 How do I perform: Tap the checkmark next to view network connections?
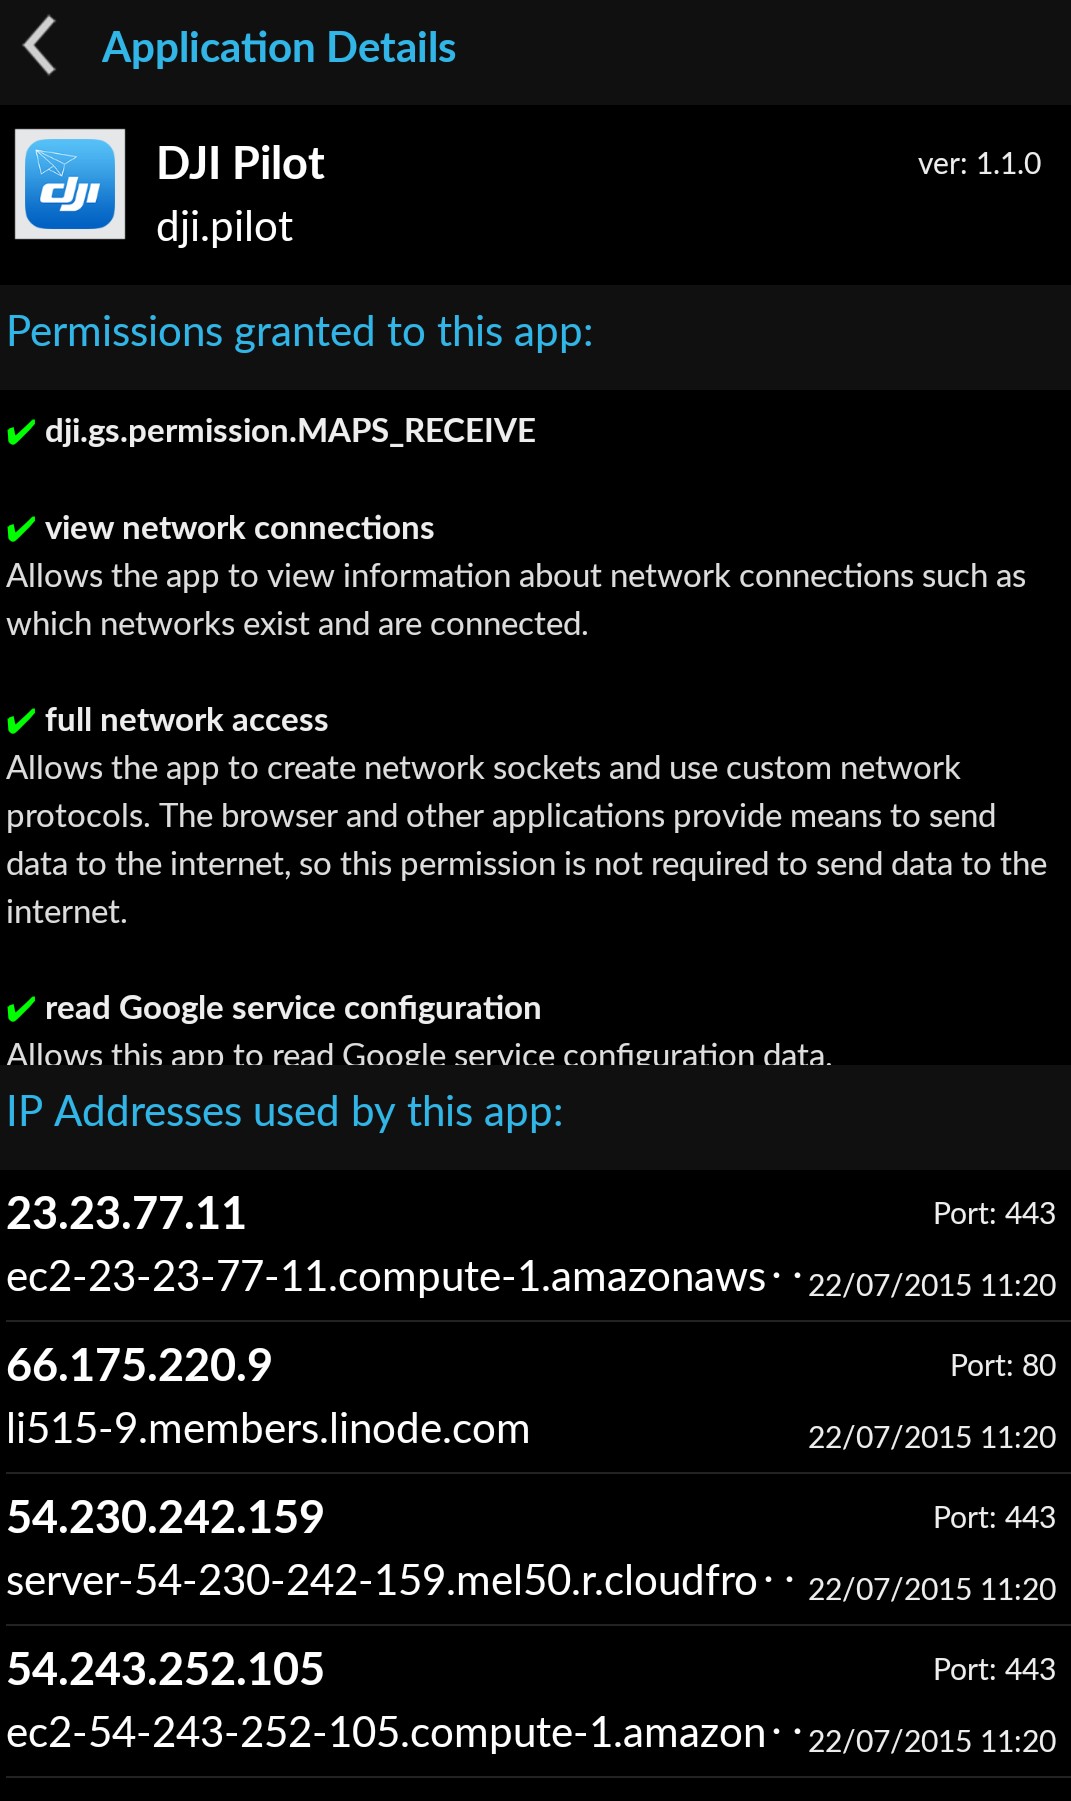tap(21, 529)
